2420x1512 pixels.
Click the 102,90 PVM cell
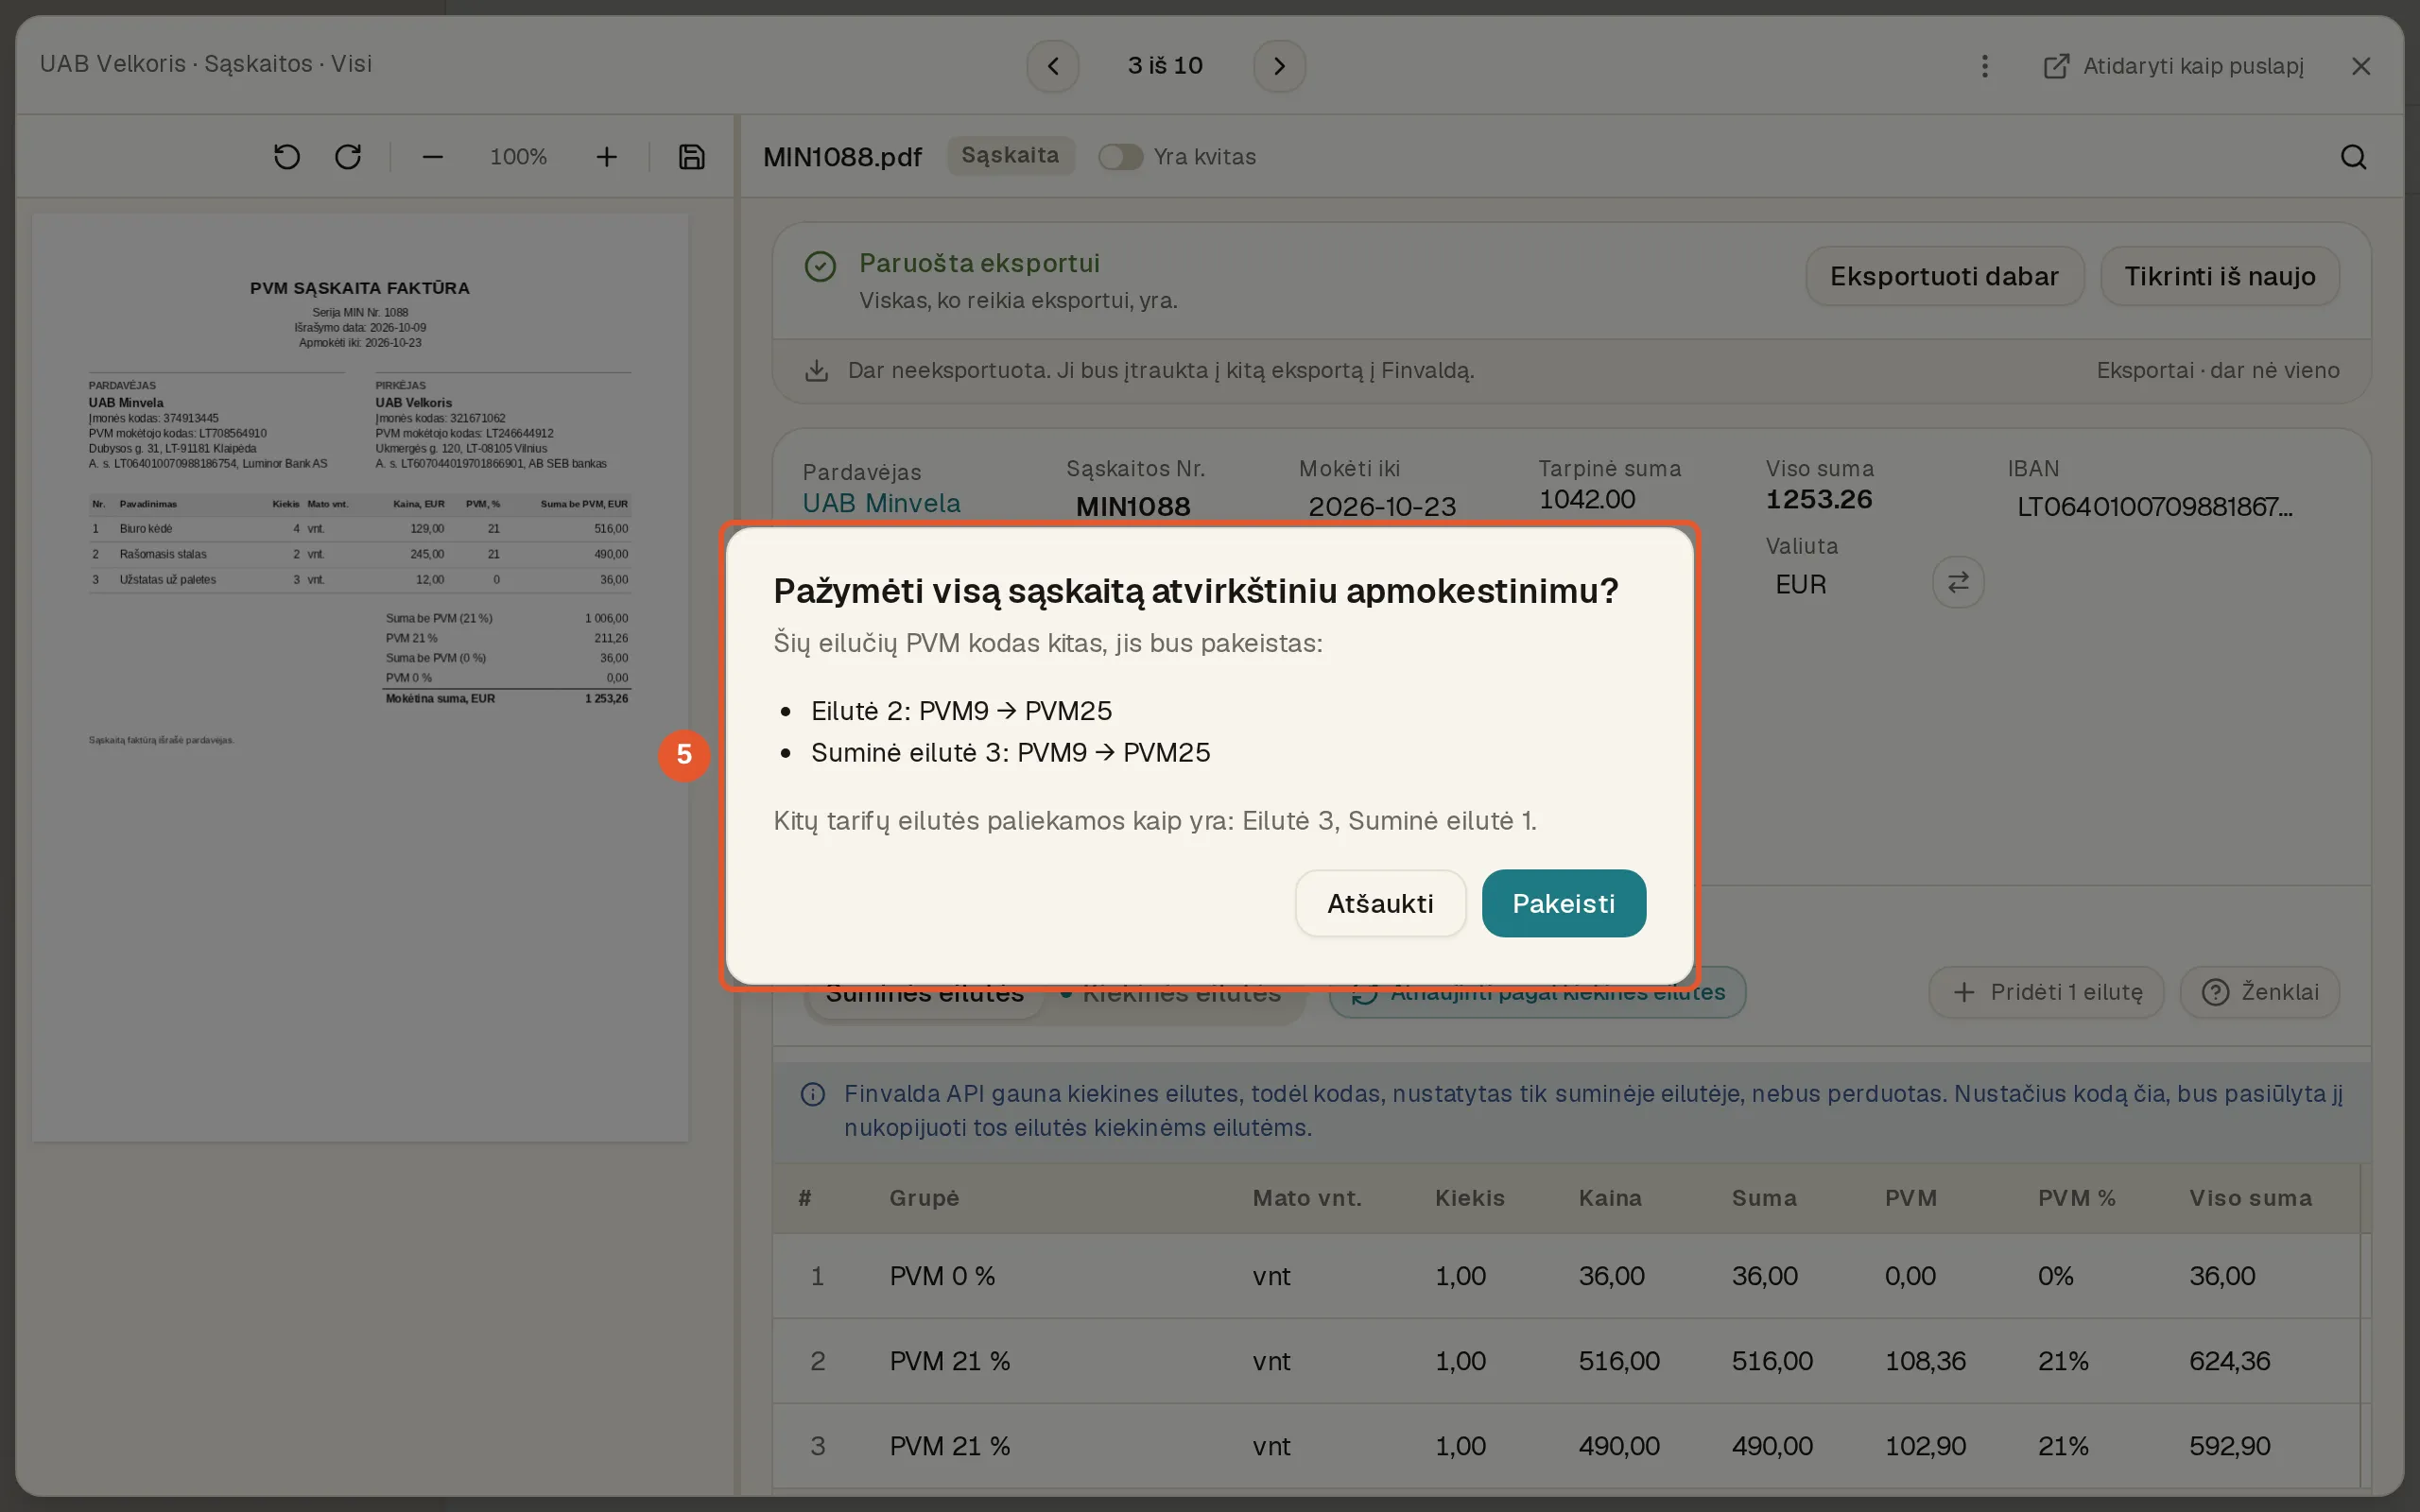pyautogui.click(x=1925, y=1446)
